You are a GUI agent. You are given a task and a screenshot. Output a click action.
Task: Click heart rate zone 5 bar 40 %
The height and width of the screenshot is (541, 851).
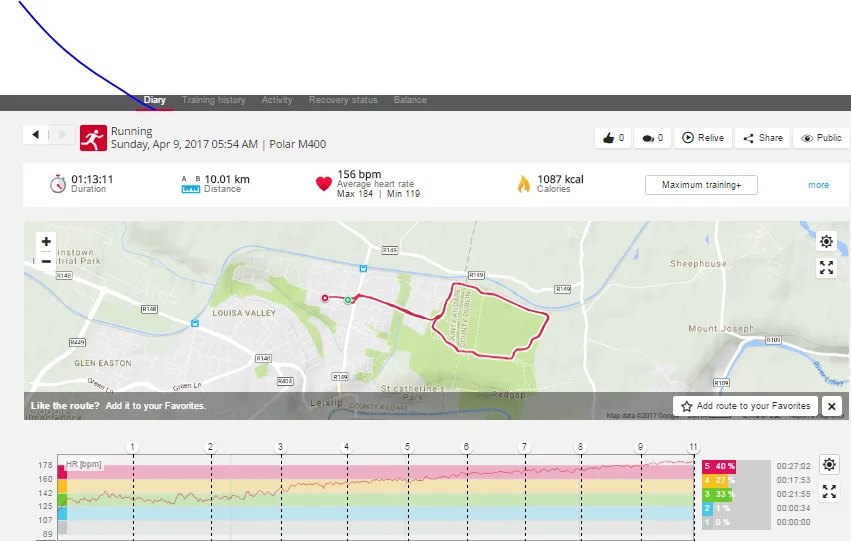pos(719,466)
